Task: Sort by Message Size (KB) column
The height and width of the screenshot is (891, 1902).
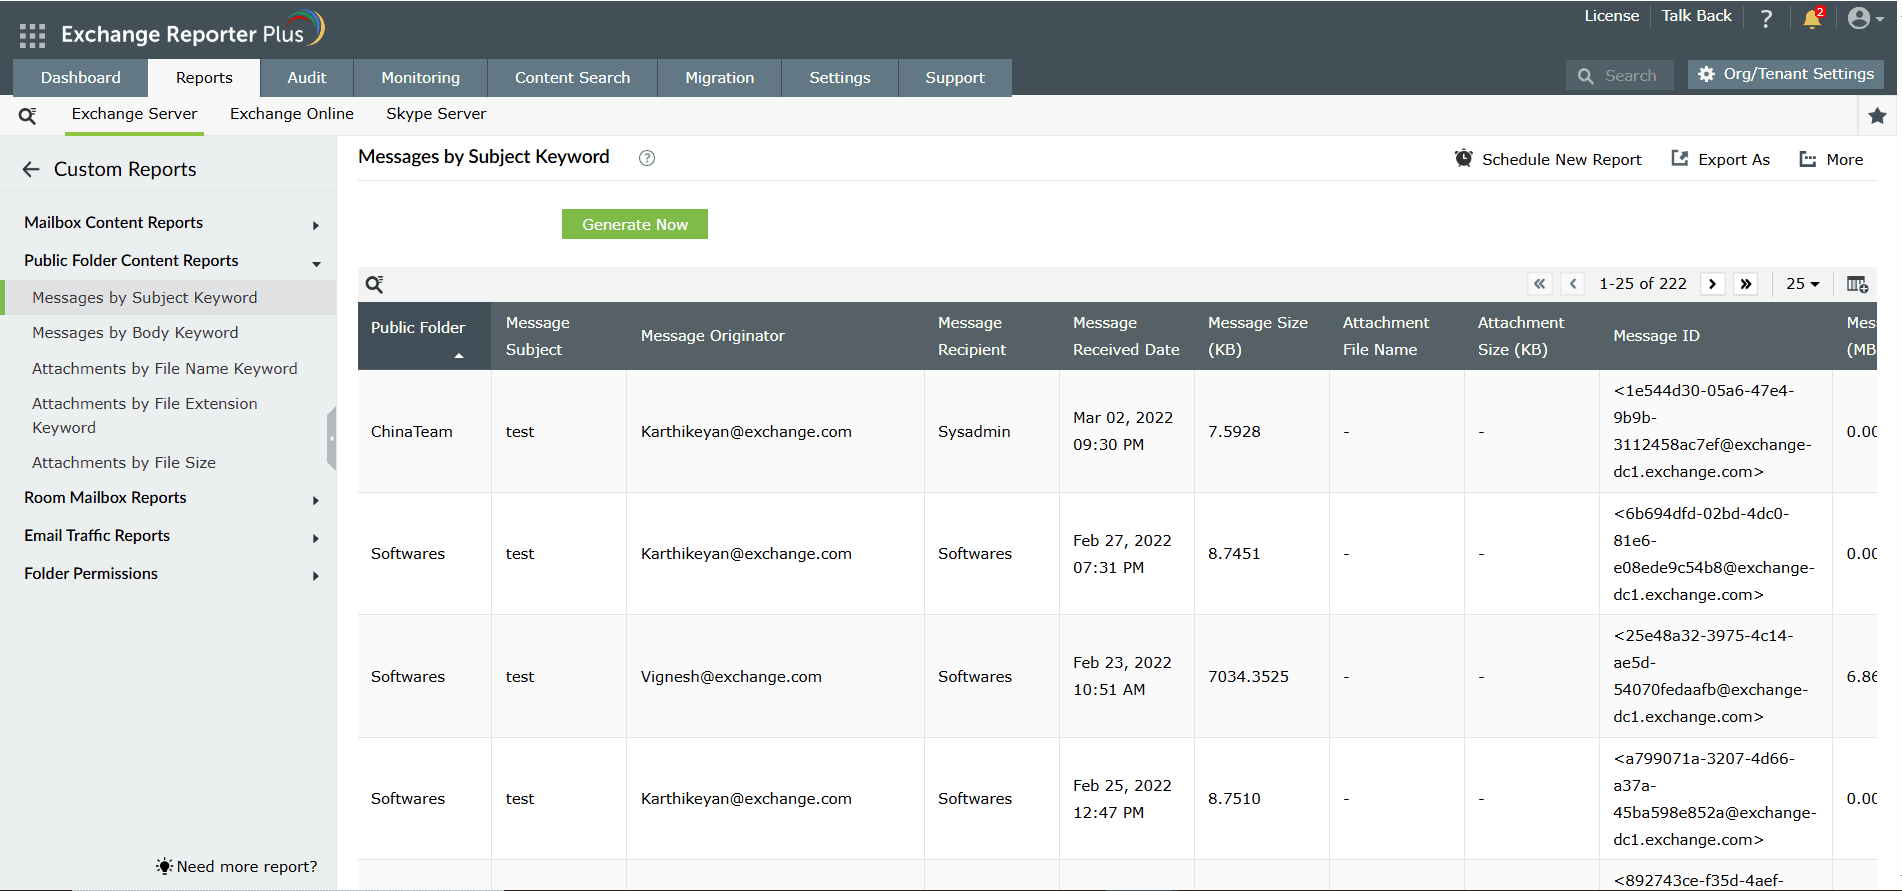Action: coord(1261,336)
